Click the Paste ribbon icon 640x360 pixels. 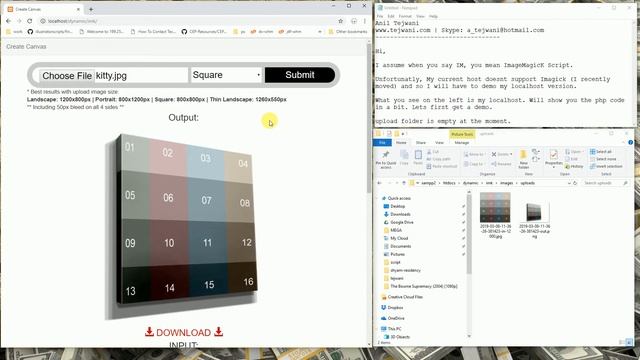[418, 157]
